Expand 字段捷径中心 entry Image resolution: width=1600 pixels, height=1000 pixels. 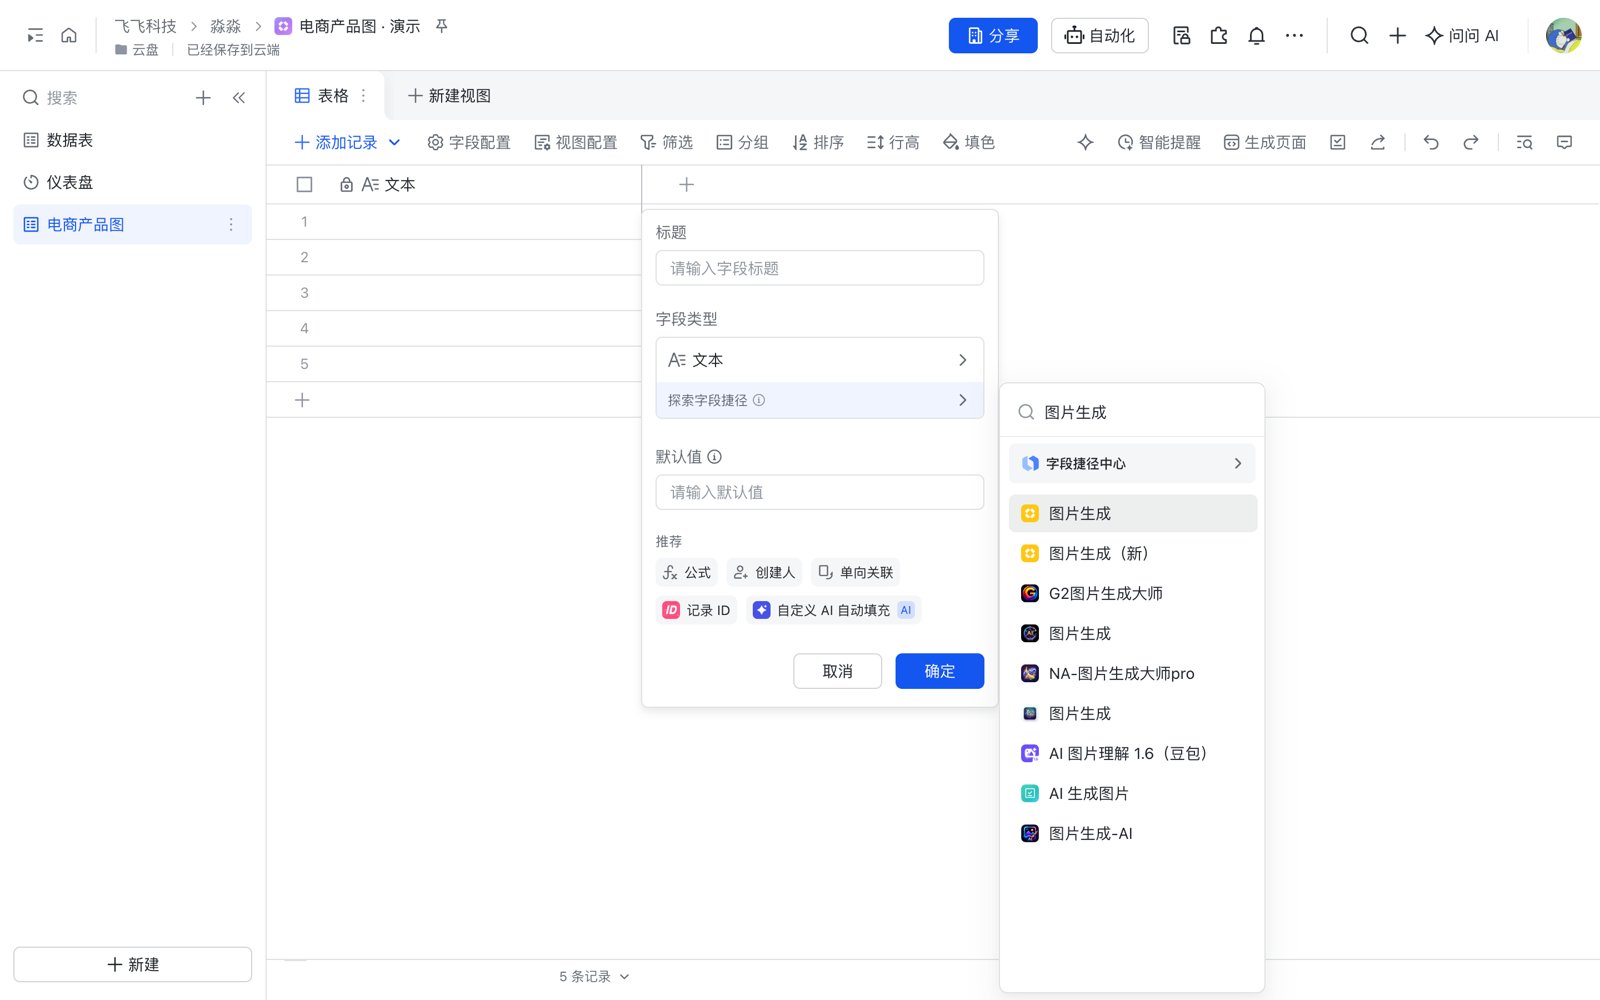tap(1132, 464)
